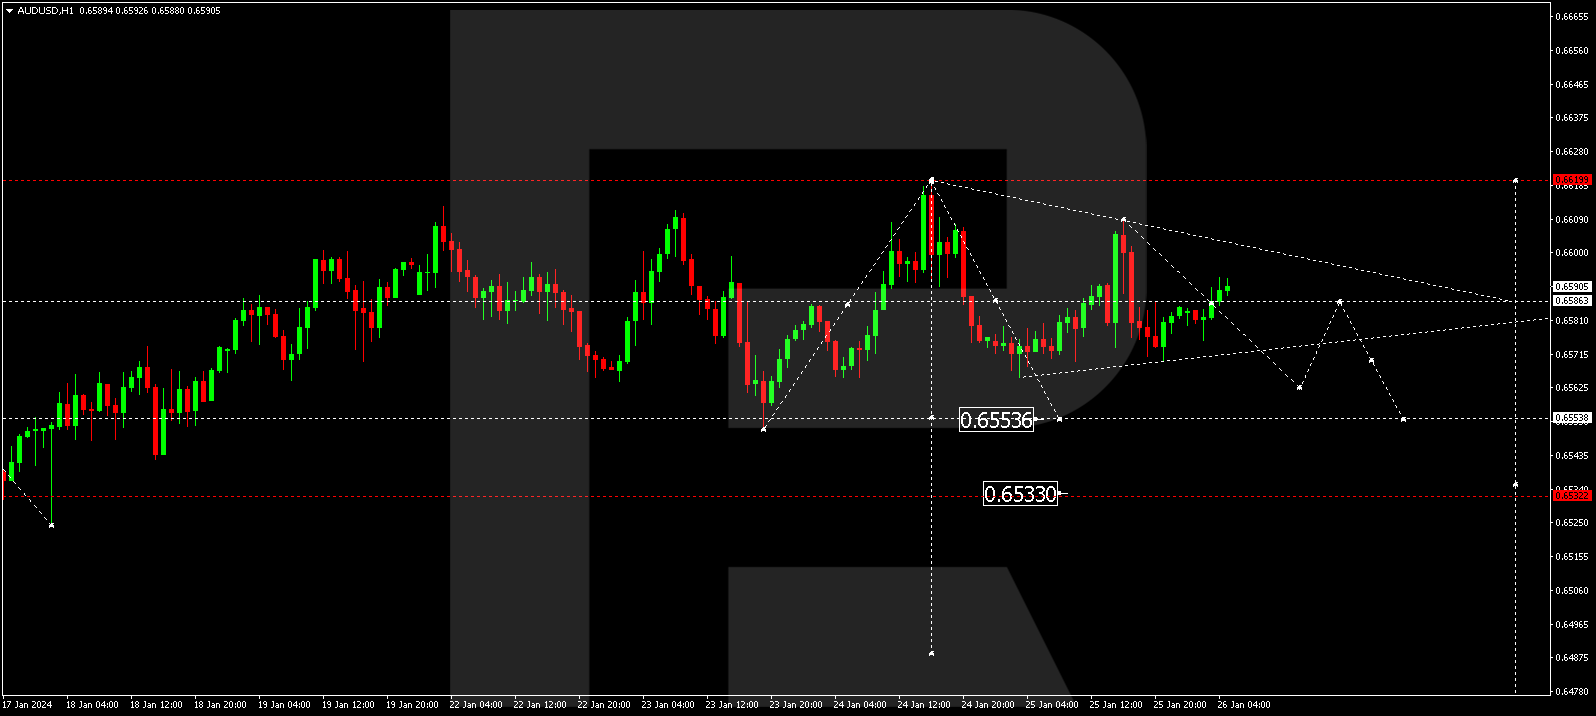Click the 24 Jan 12:00 time label
1596x716 pixels.
[924, 705]
